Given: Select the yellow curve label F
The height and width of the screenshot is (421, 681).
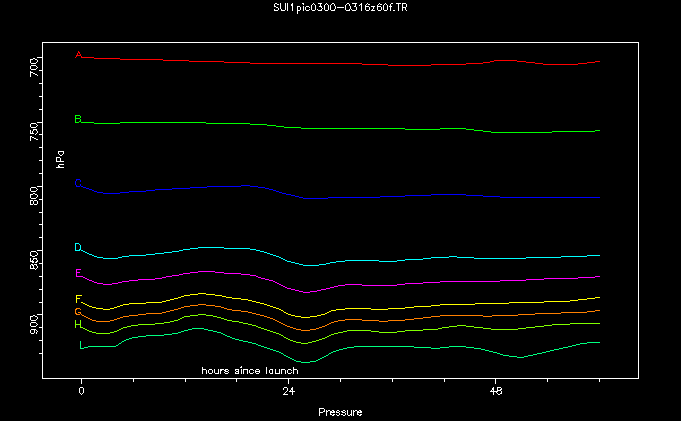Looking at the screenshot, I should (x=78, y=300).
